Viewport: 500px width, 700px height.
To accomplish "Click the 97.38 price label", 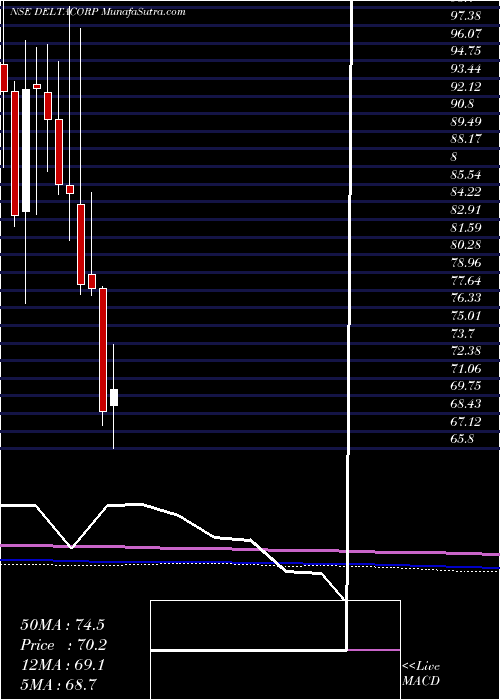I will point(466,16).
